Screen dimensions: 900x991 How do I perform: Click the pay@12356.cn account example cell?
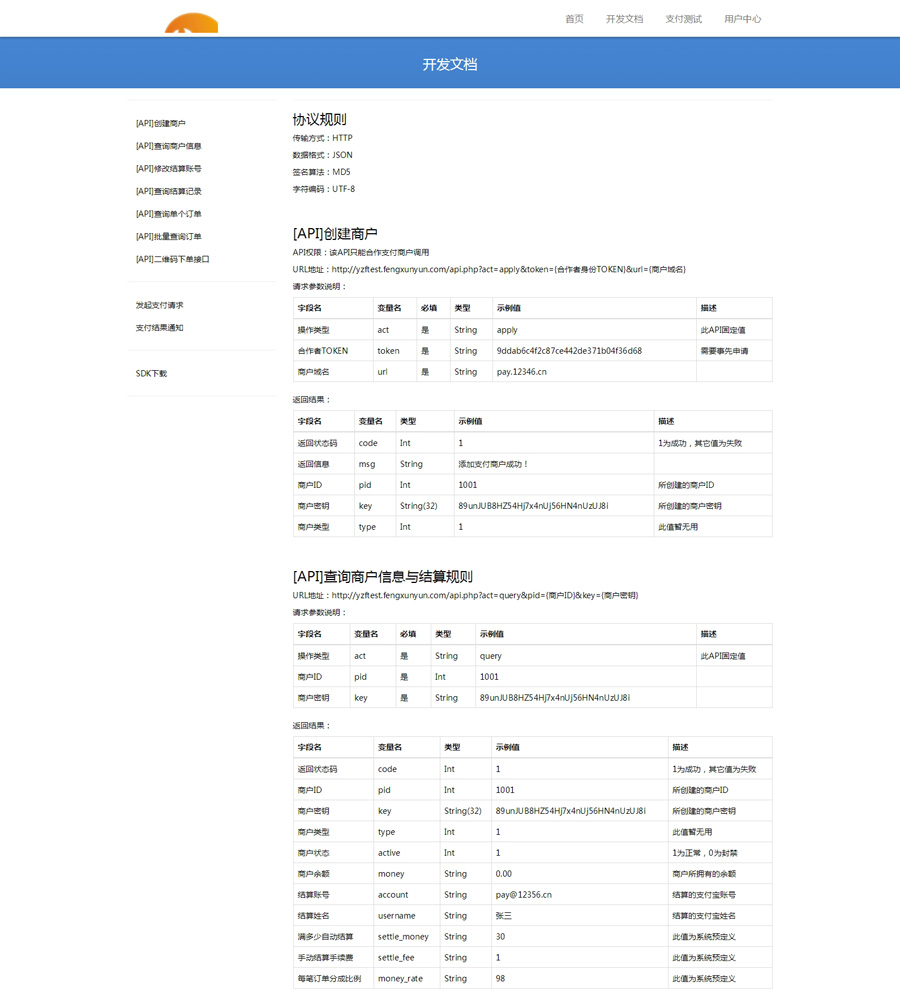click(x=524, y=895)
